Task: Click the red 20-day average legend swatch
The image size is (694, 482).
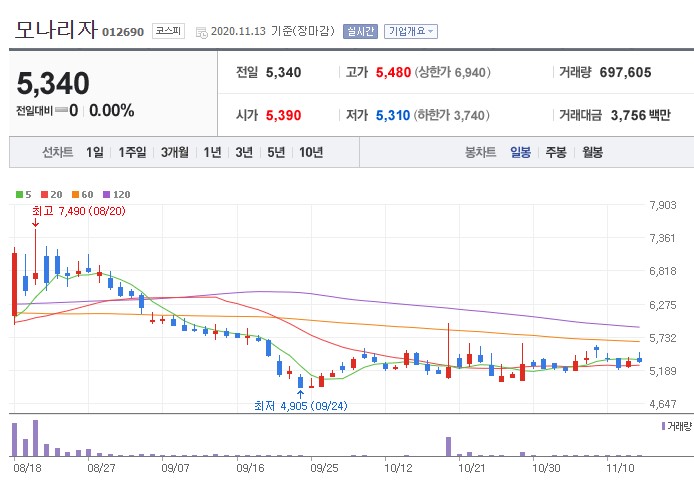Action: [44, 194]
